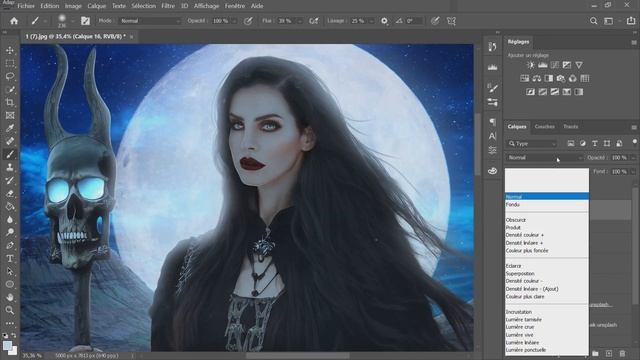Add a Brightness/Contrast adjustment

(530, 65)
